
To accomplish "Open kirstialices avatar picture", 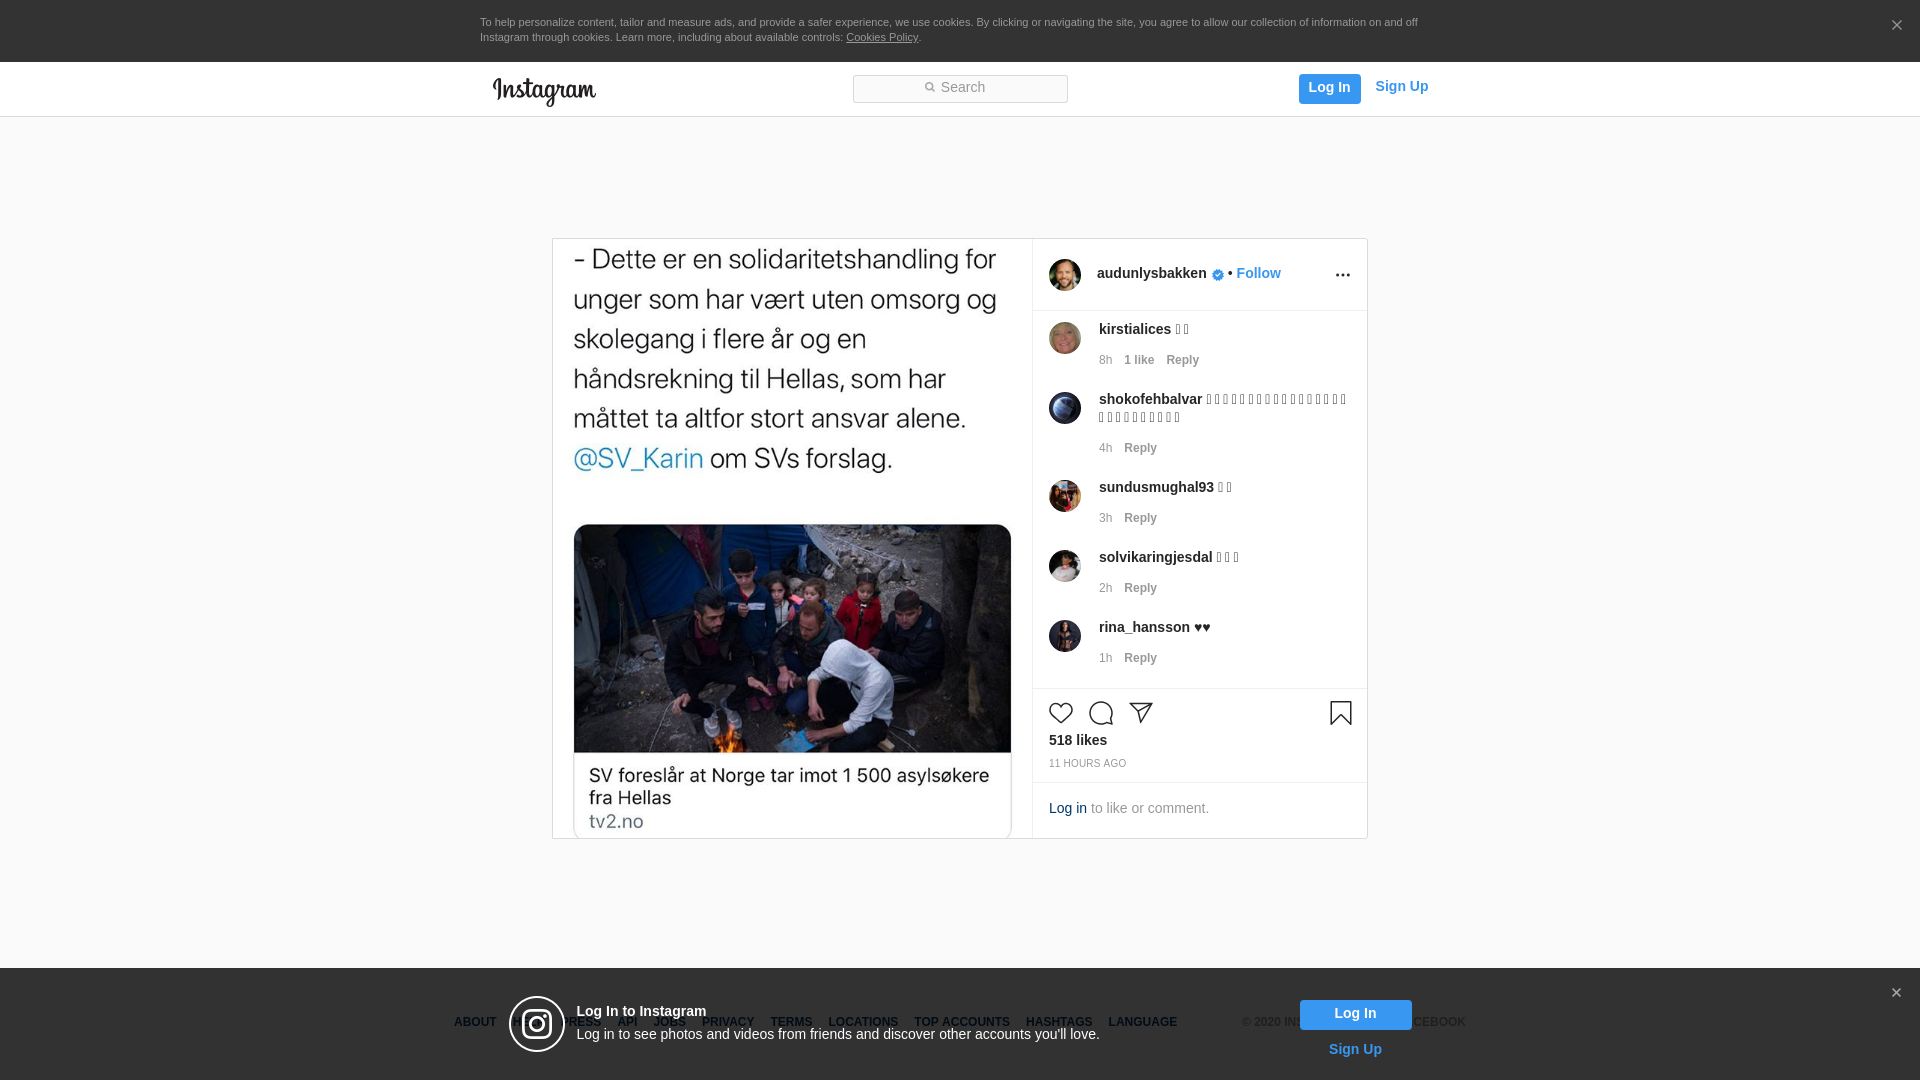I will 1065,338.
